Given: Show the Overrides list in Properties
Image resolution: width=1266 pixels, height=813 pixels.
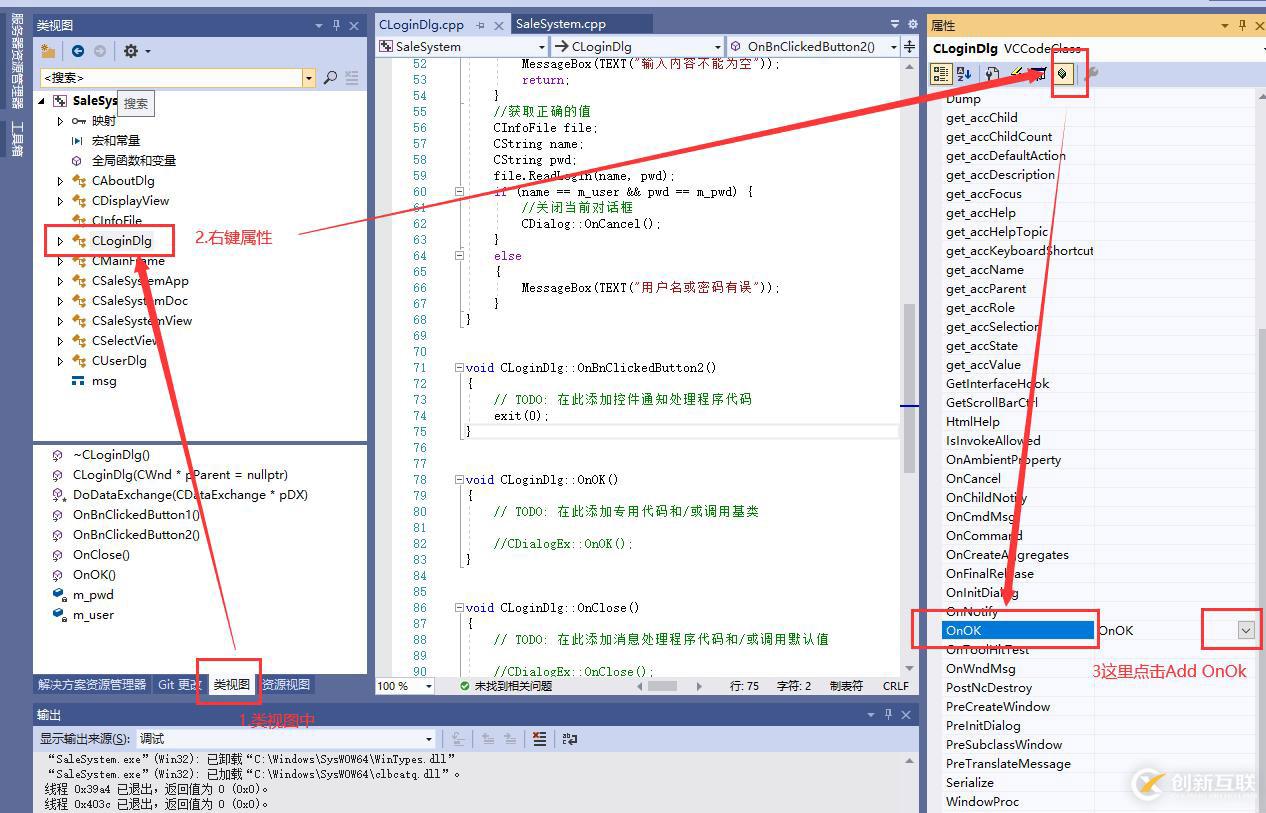Looking at the screenshot, I should tap(1063, 74).
